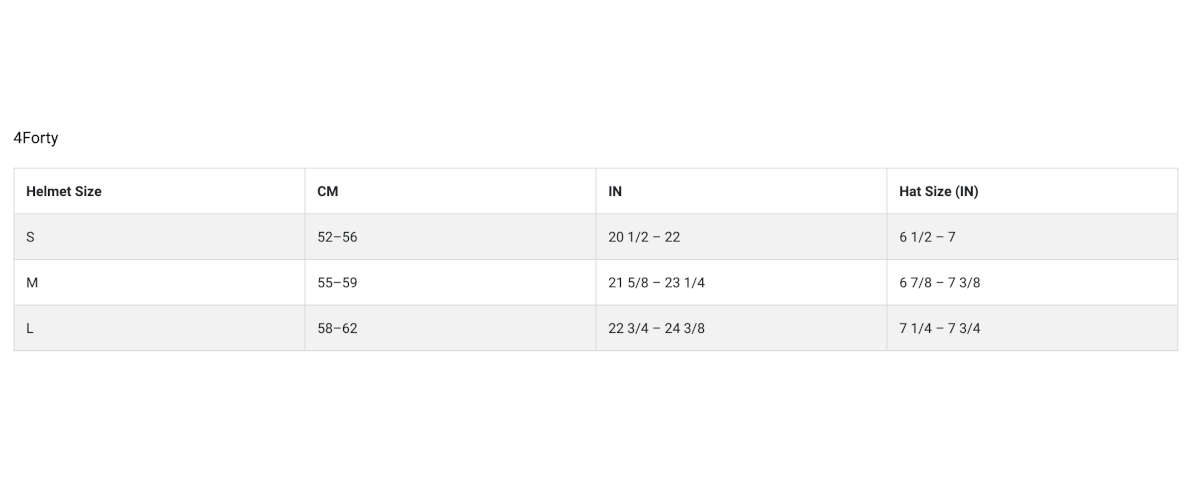Select the 52–56 CM cell

[337, 237]
